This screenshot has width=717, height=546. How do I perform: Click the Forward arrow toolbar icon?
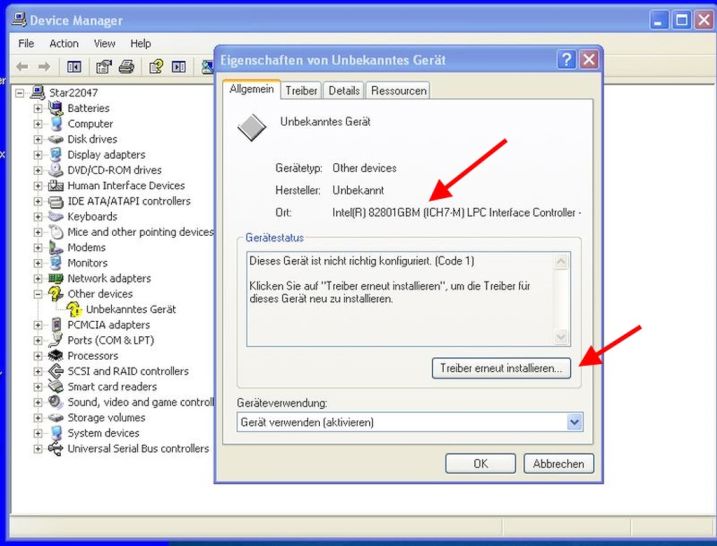44,67
